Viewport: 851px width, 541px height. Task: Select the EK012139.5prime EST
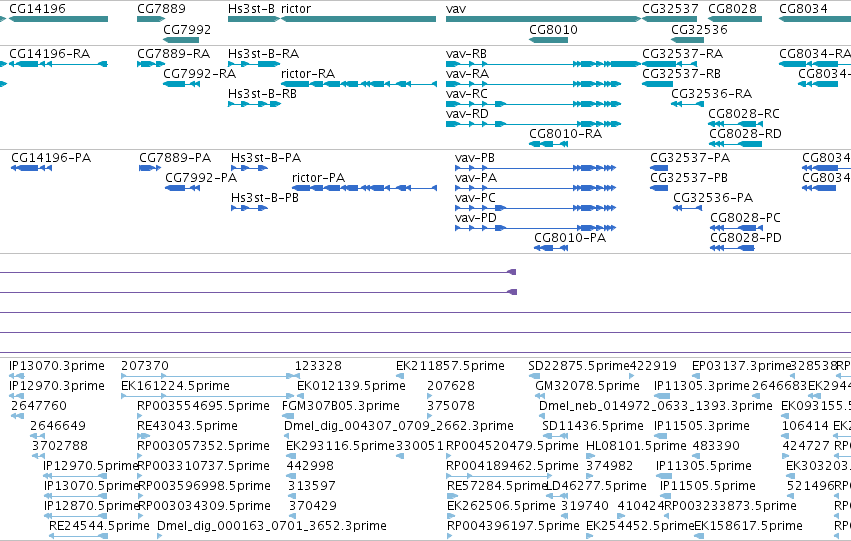coord(301,396)
